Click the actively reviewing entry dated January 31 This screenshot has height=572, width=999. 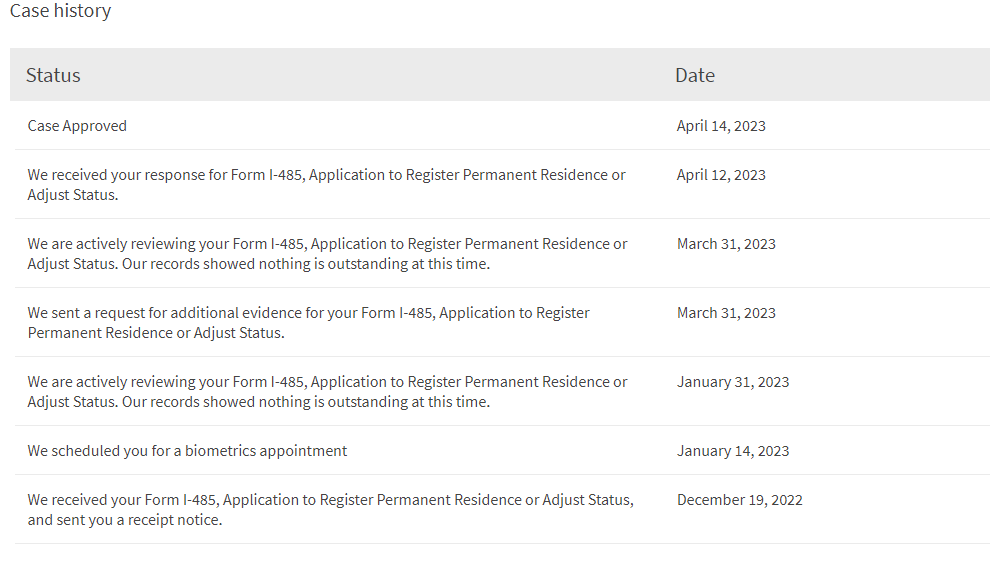tap(327, 392)
